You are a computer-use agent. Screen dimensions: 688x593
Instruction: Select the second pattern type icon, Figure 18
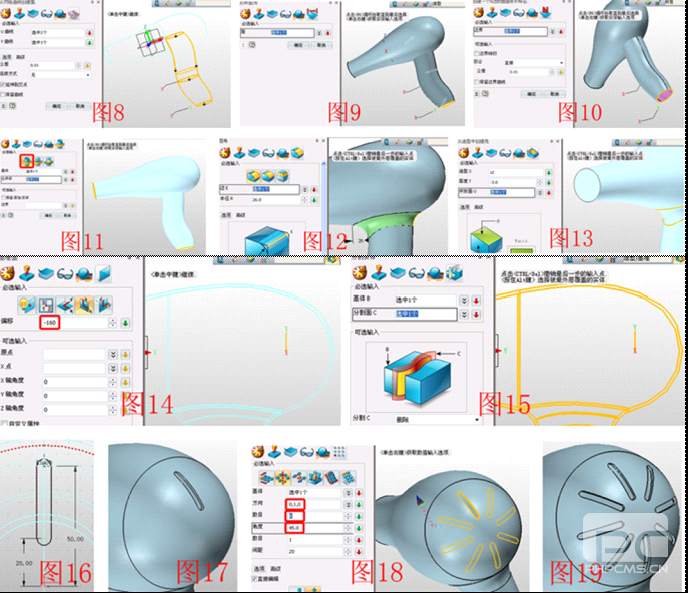tap(283, 478)
